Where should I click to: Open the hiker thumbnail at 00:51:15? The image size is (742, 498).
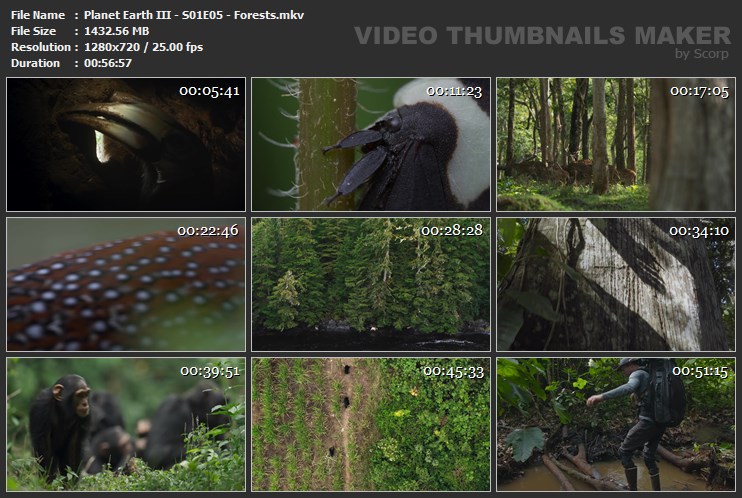click(616, 424)
